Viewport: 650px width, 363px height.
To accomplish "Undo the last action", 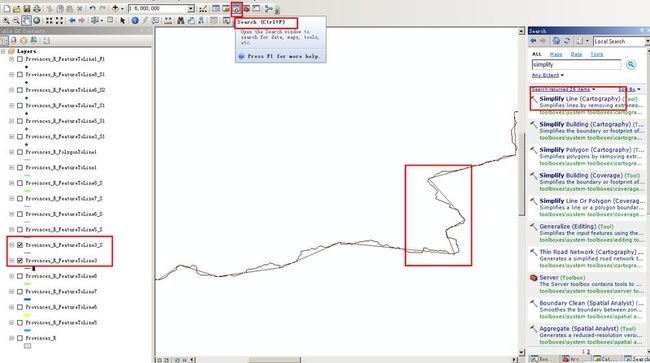I will (92, 8).
